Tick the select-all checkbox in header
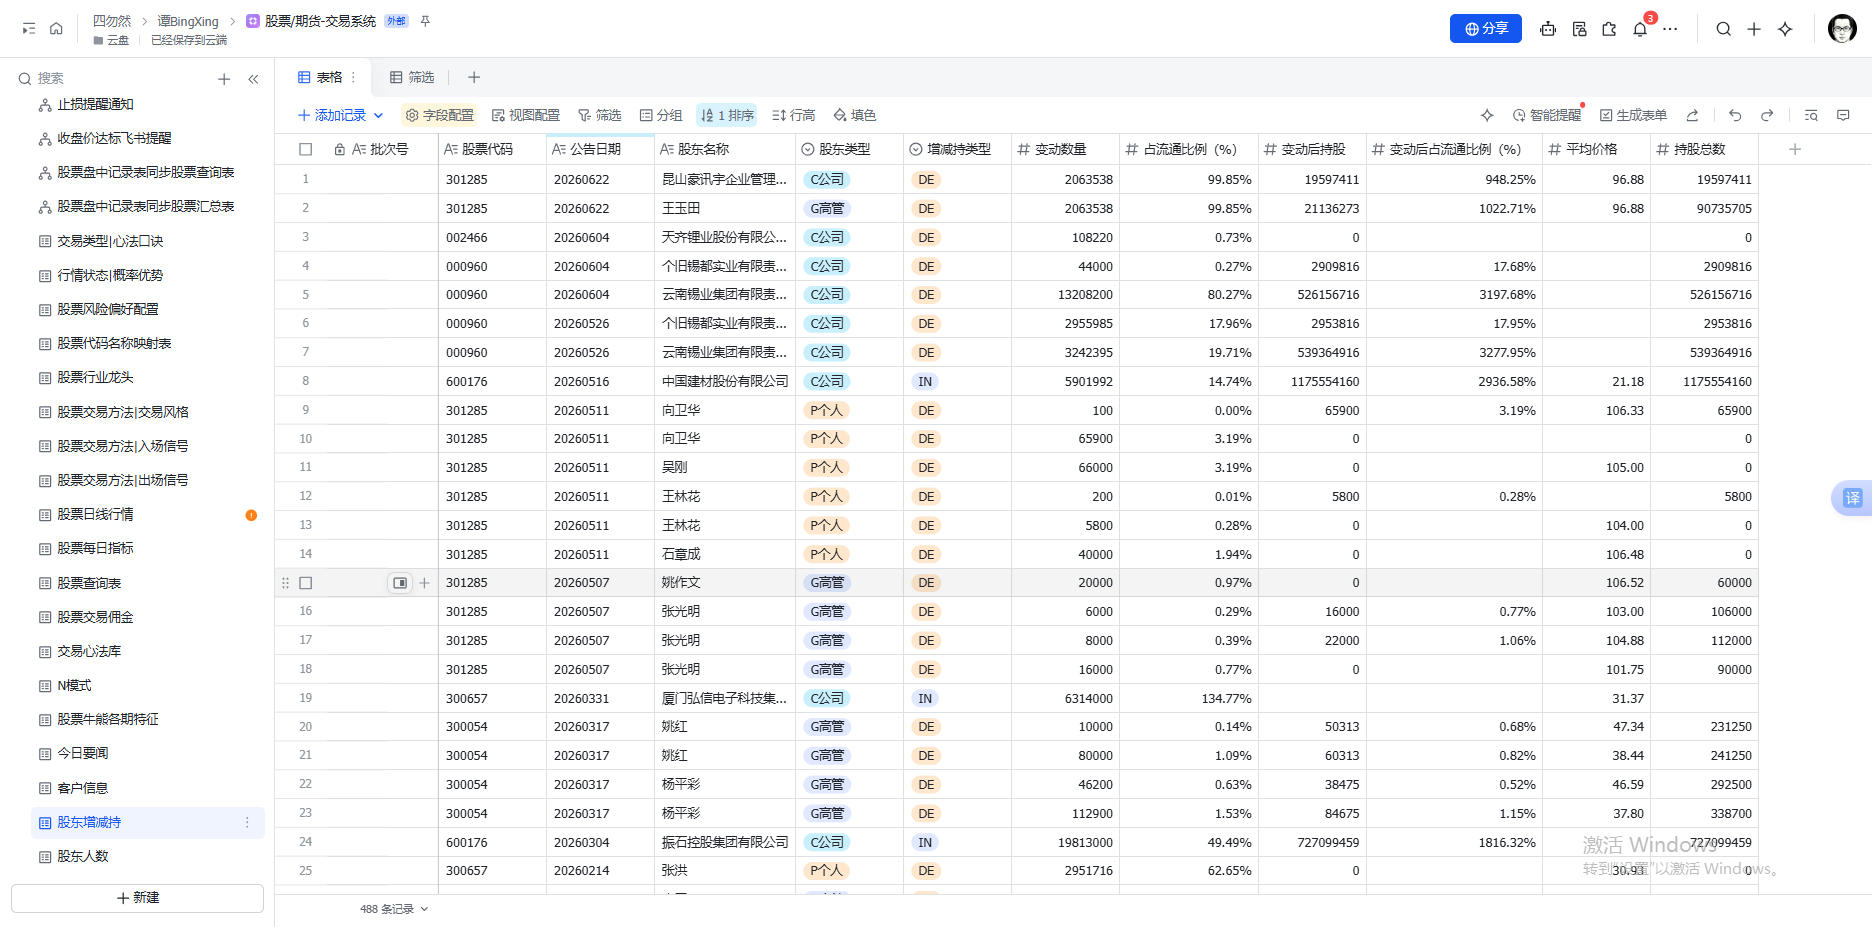This screenshot has height=927, width=1872. [306, 149]
